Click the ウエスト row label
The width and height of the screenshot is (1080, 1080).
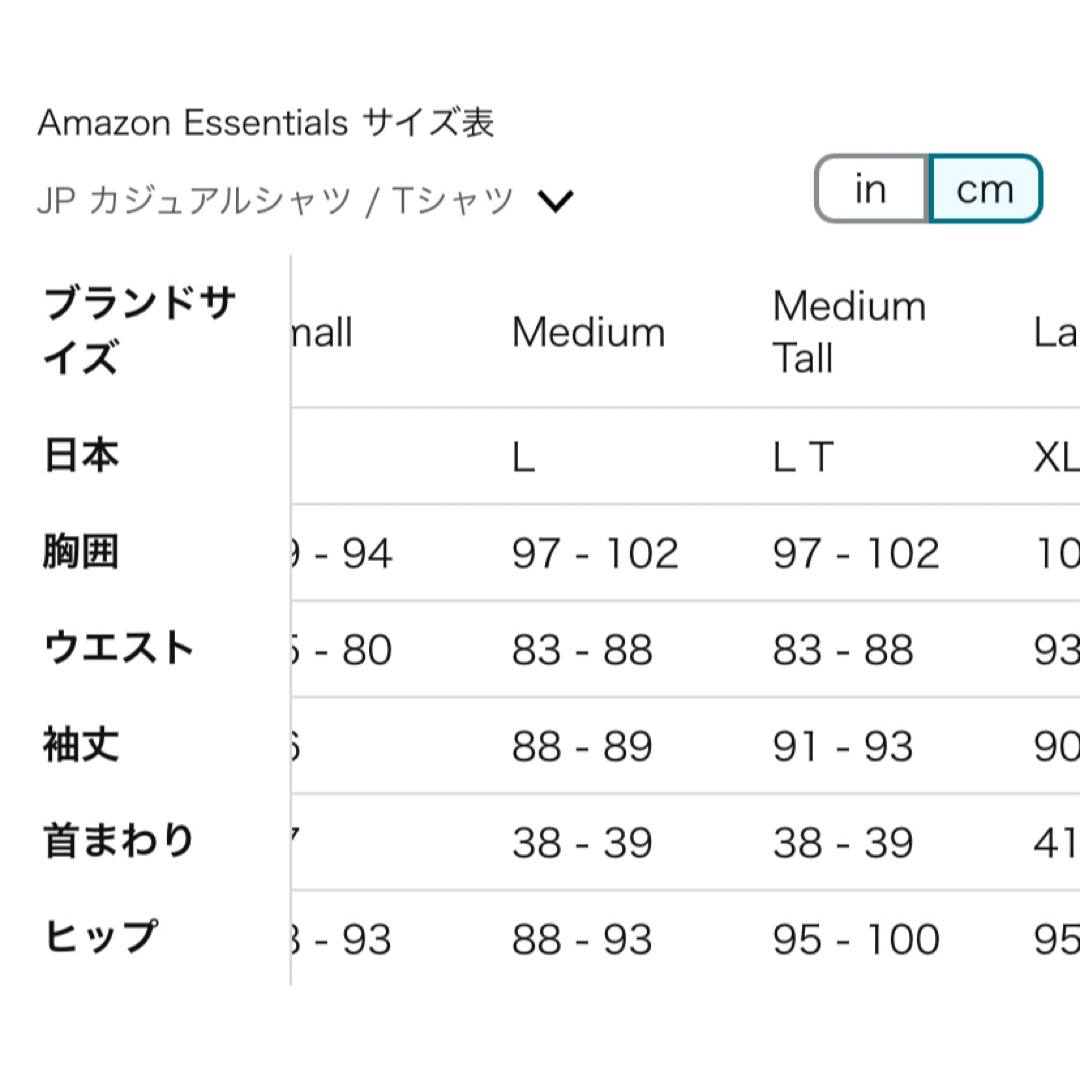coord(118,648)
